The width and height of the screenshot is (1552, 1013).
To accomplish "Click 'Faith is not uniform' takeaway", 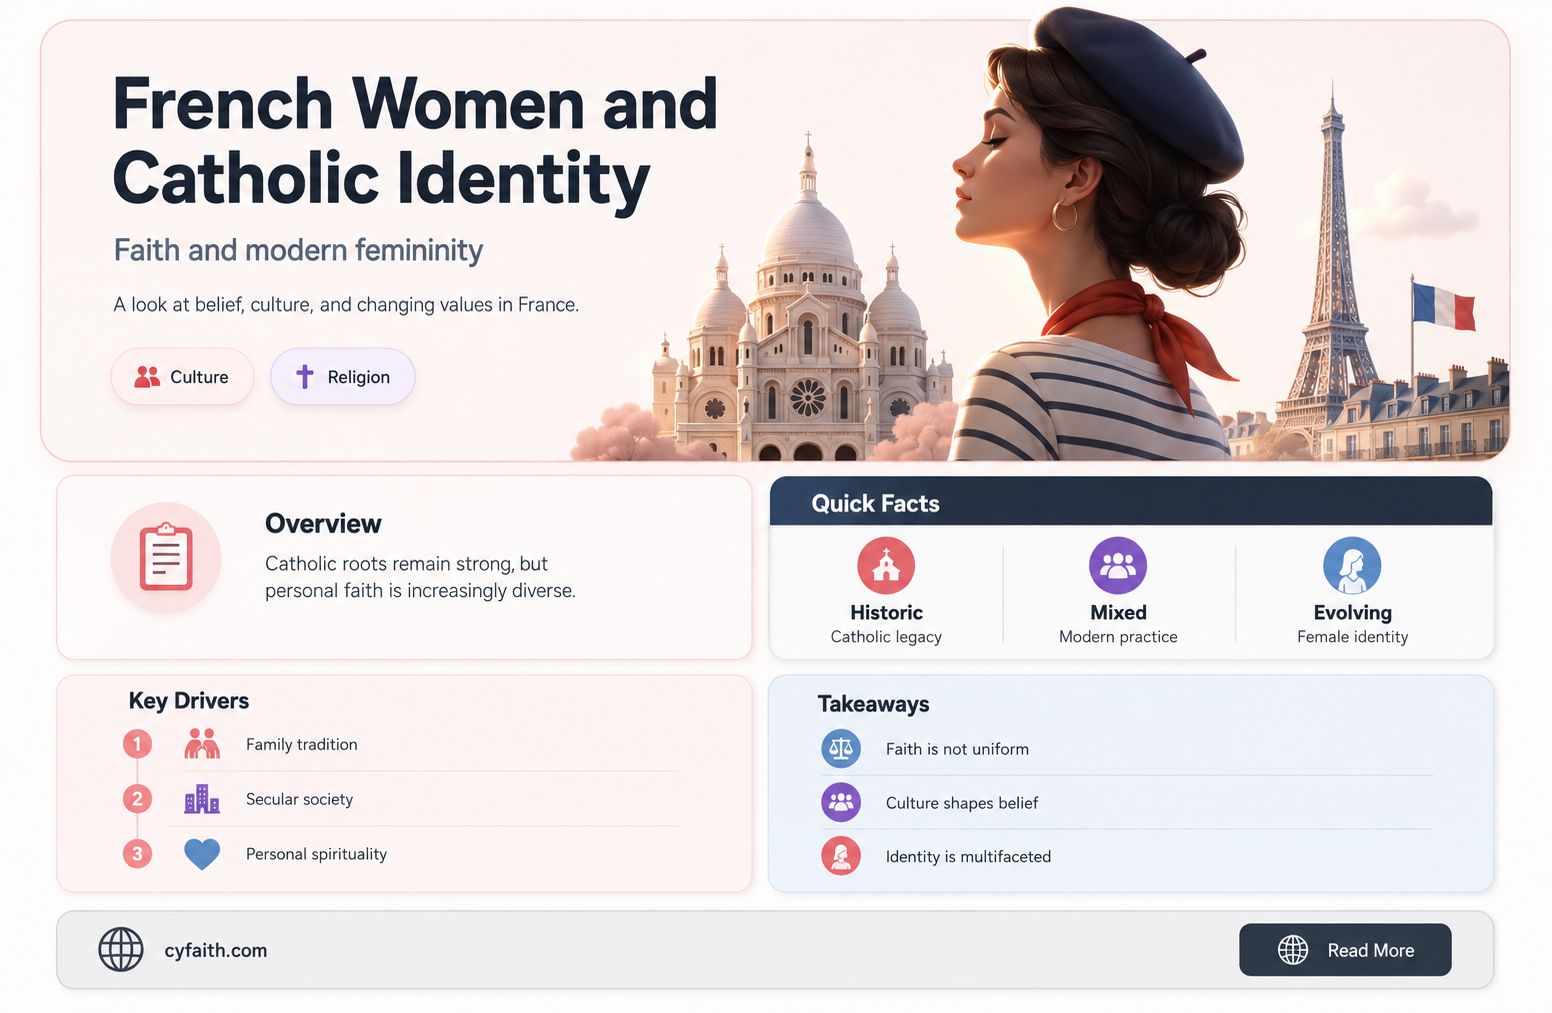I will [957, 749].
